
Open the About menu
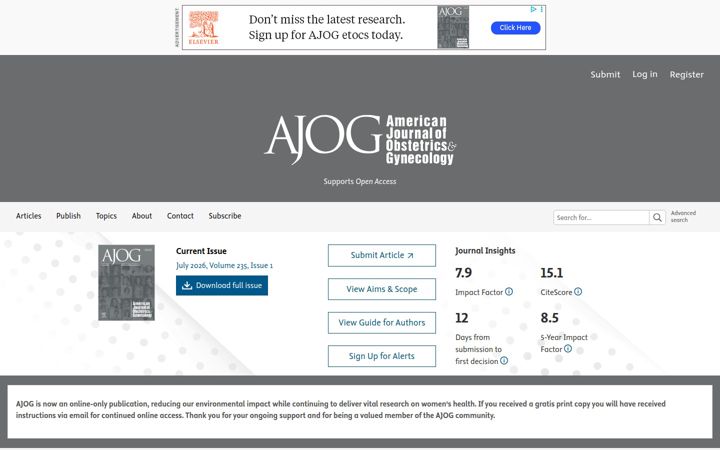[142, 216]
